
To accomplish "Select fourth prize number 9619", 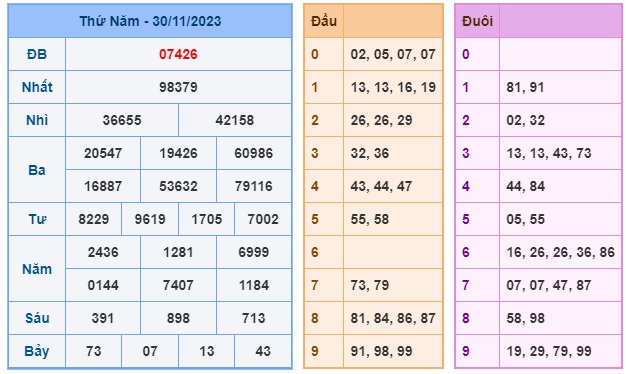I will click(150, 219).
